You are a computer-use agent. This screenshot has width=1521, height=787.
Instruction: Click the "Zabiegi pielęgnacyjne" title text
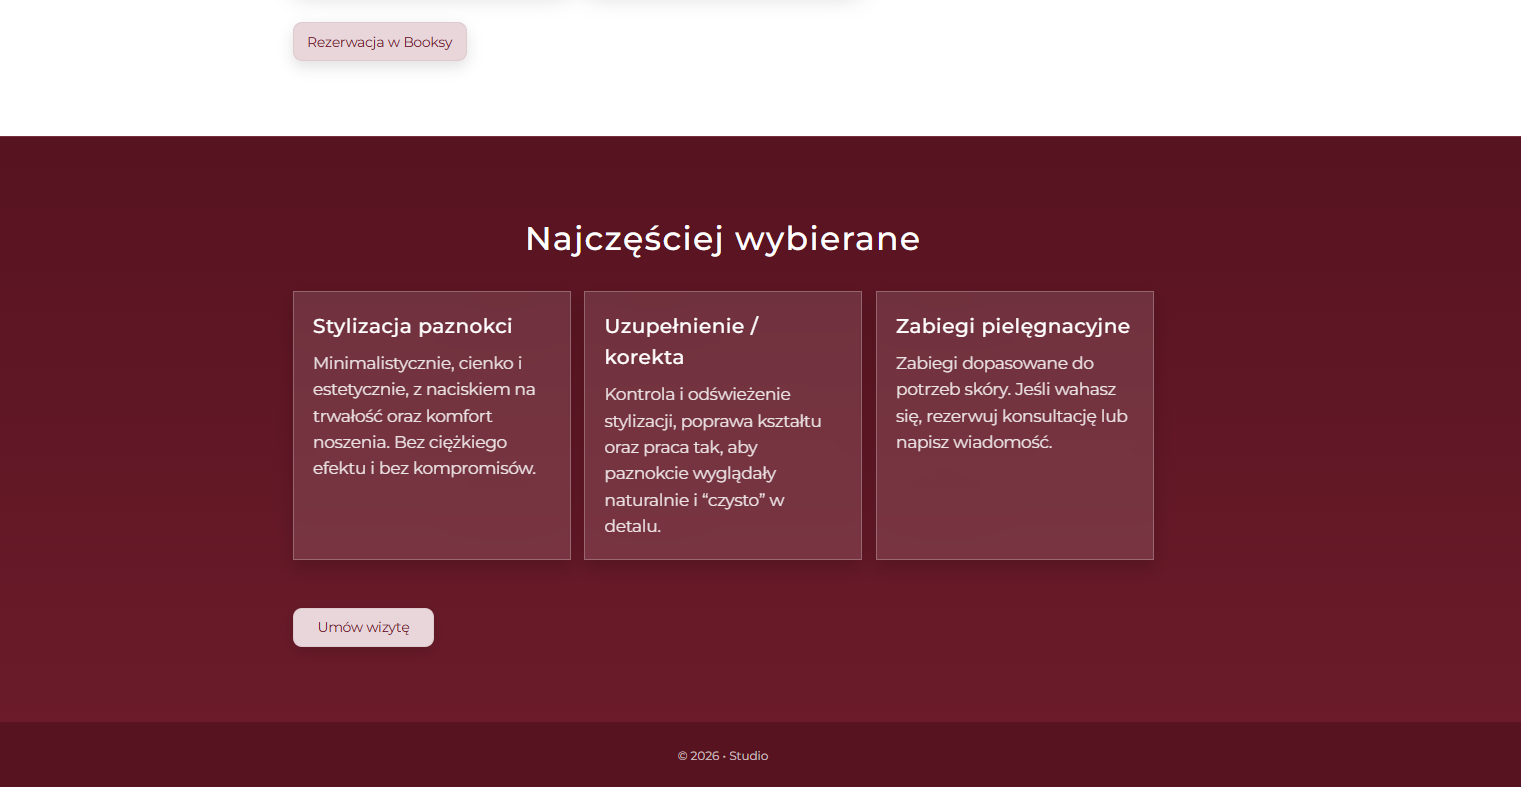(1012, 326)
